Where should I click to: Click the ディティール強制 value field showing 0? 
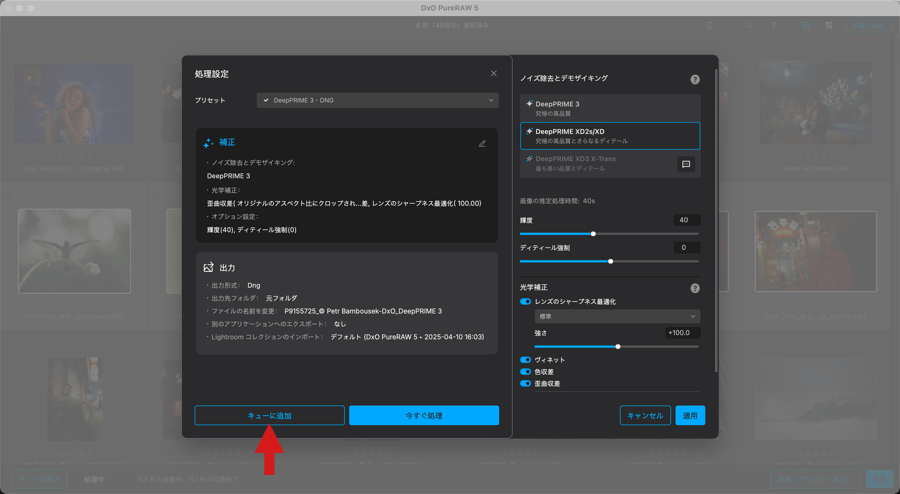686,247
